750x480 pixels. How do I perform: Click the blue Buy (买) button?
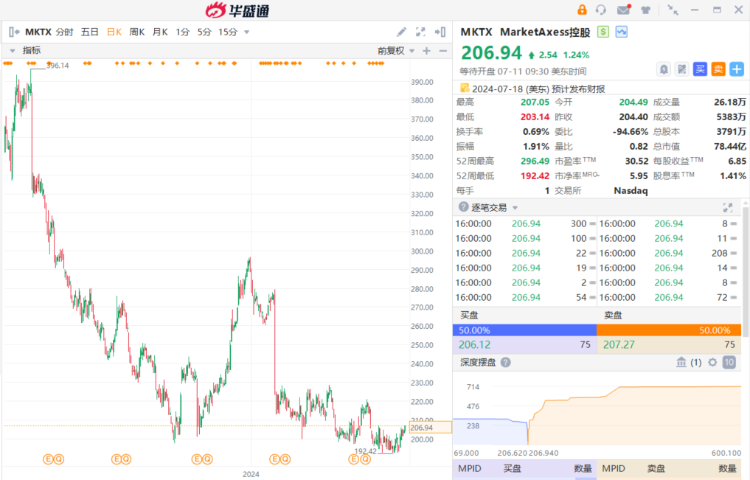pyautogui.click(x=700, y=69)
